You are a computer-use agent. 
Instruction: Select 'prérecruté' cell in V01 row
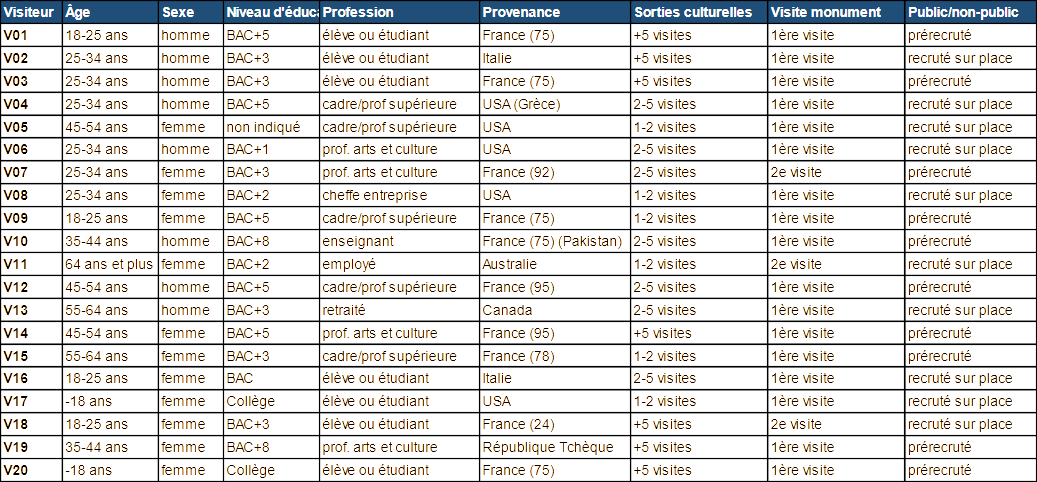click(x=971, y=36)
